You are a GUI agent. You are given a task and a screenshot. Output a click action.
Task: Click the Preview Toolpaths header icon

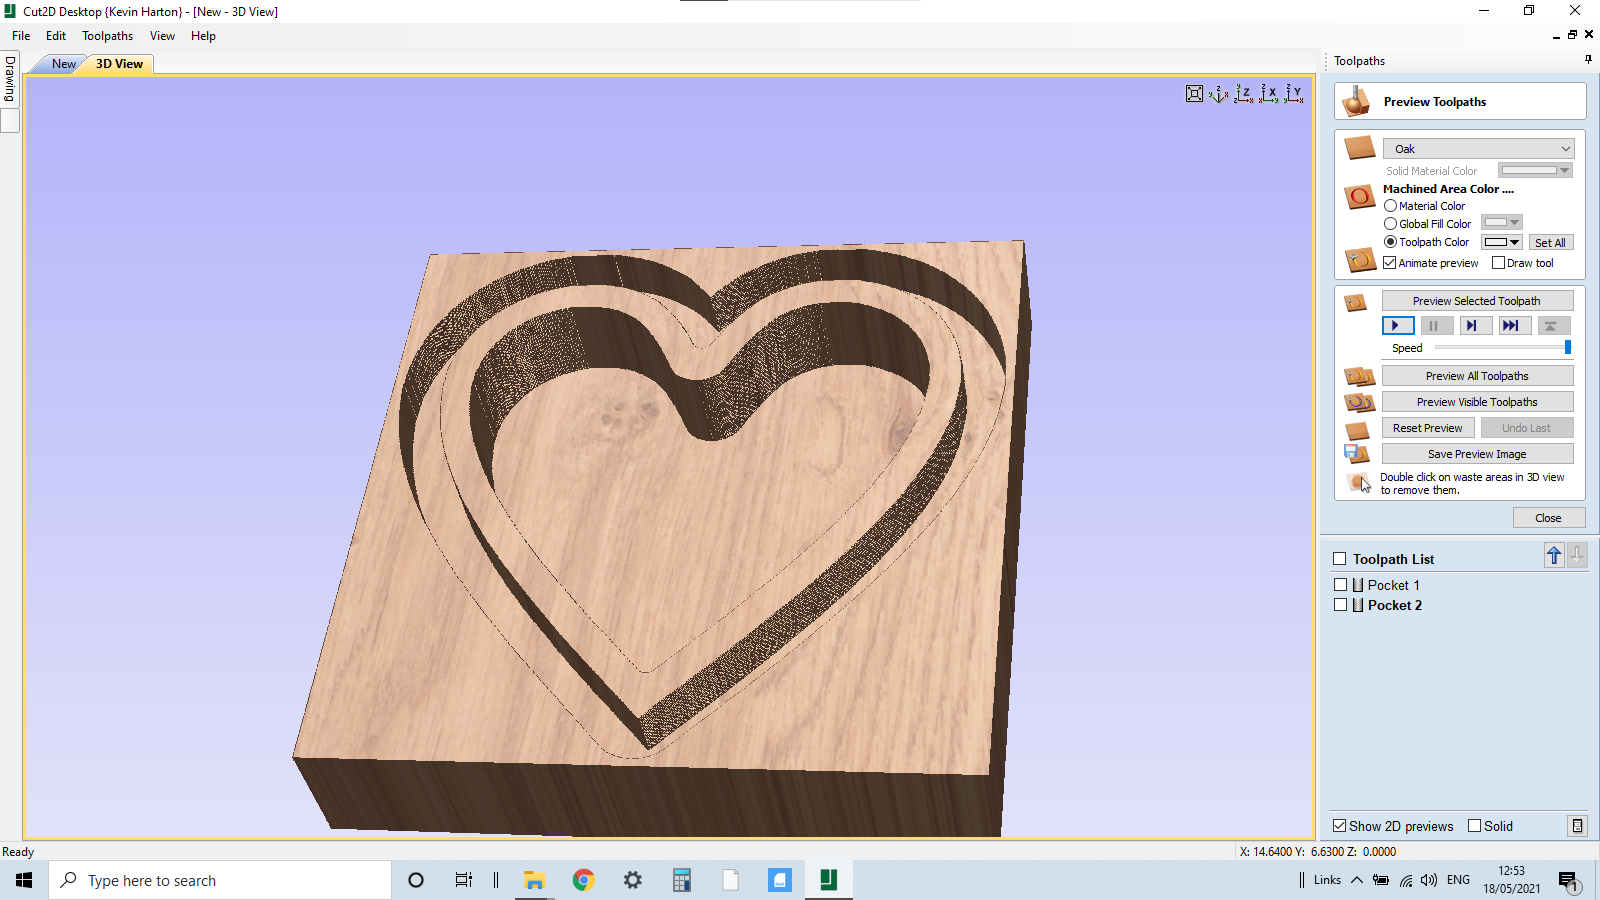point(1356,101)
